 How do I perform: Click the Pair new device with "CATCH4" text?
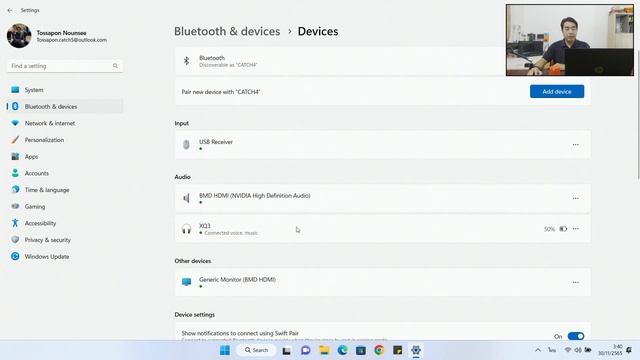(x=221, y=92)
